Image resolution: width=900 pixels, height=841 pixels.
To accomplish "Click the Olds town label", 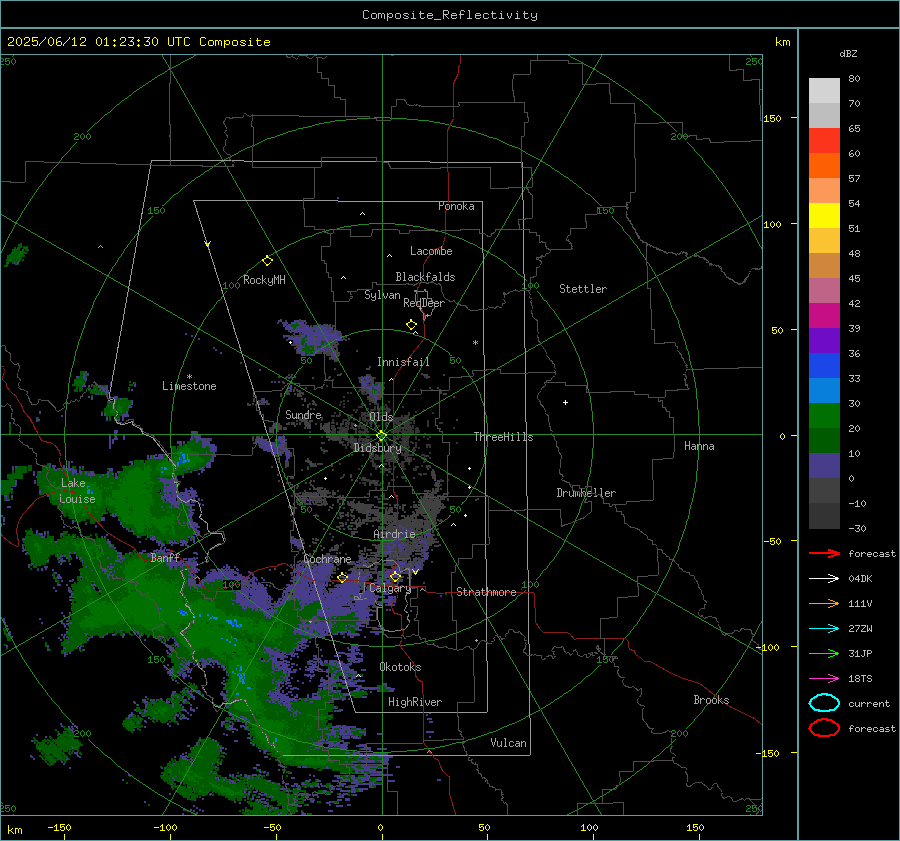I will tap(381, 417).
